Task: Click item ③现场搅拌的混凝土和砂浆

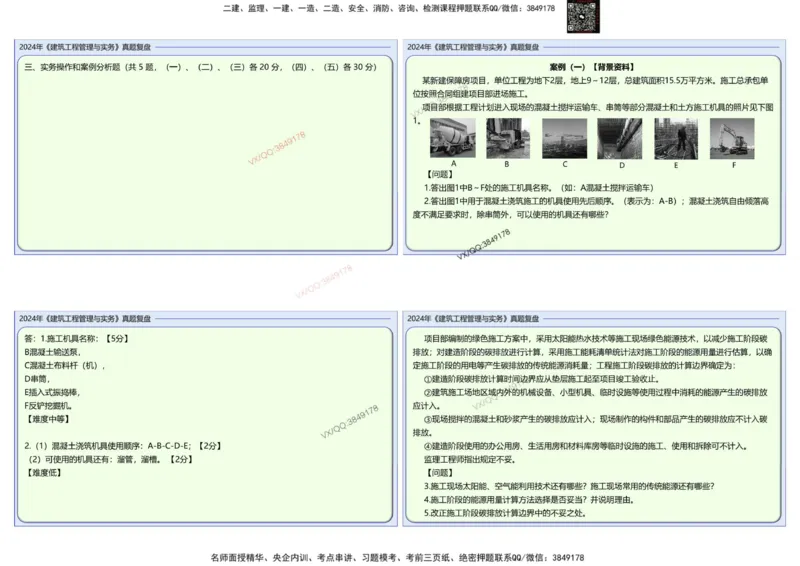Action: point(590,426)
